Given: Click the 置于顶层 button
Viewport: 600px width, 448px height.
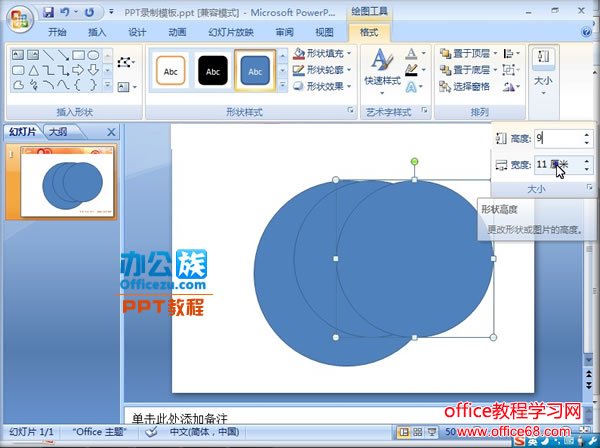Looking at the screenshot, I should [x=465, y=54].
